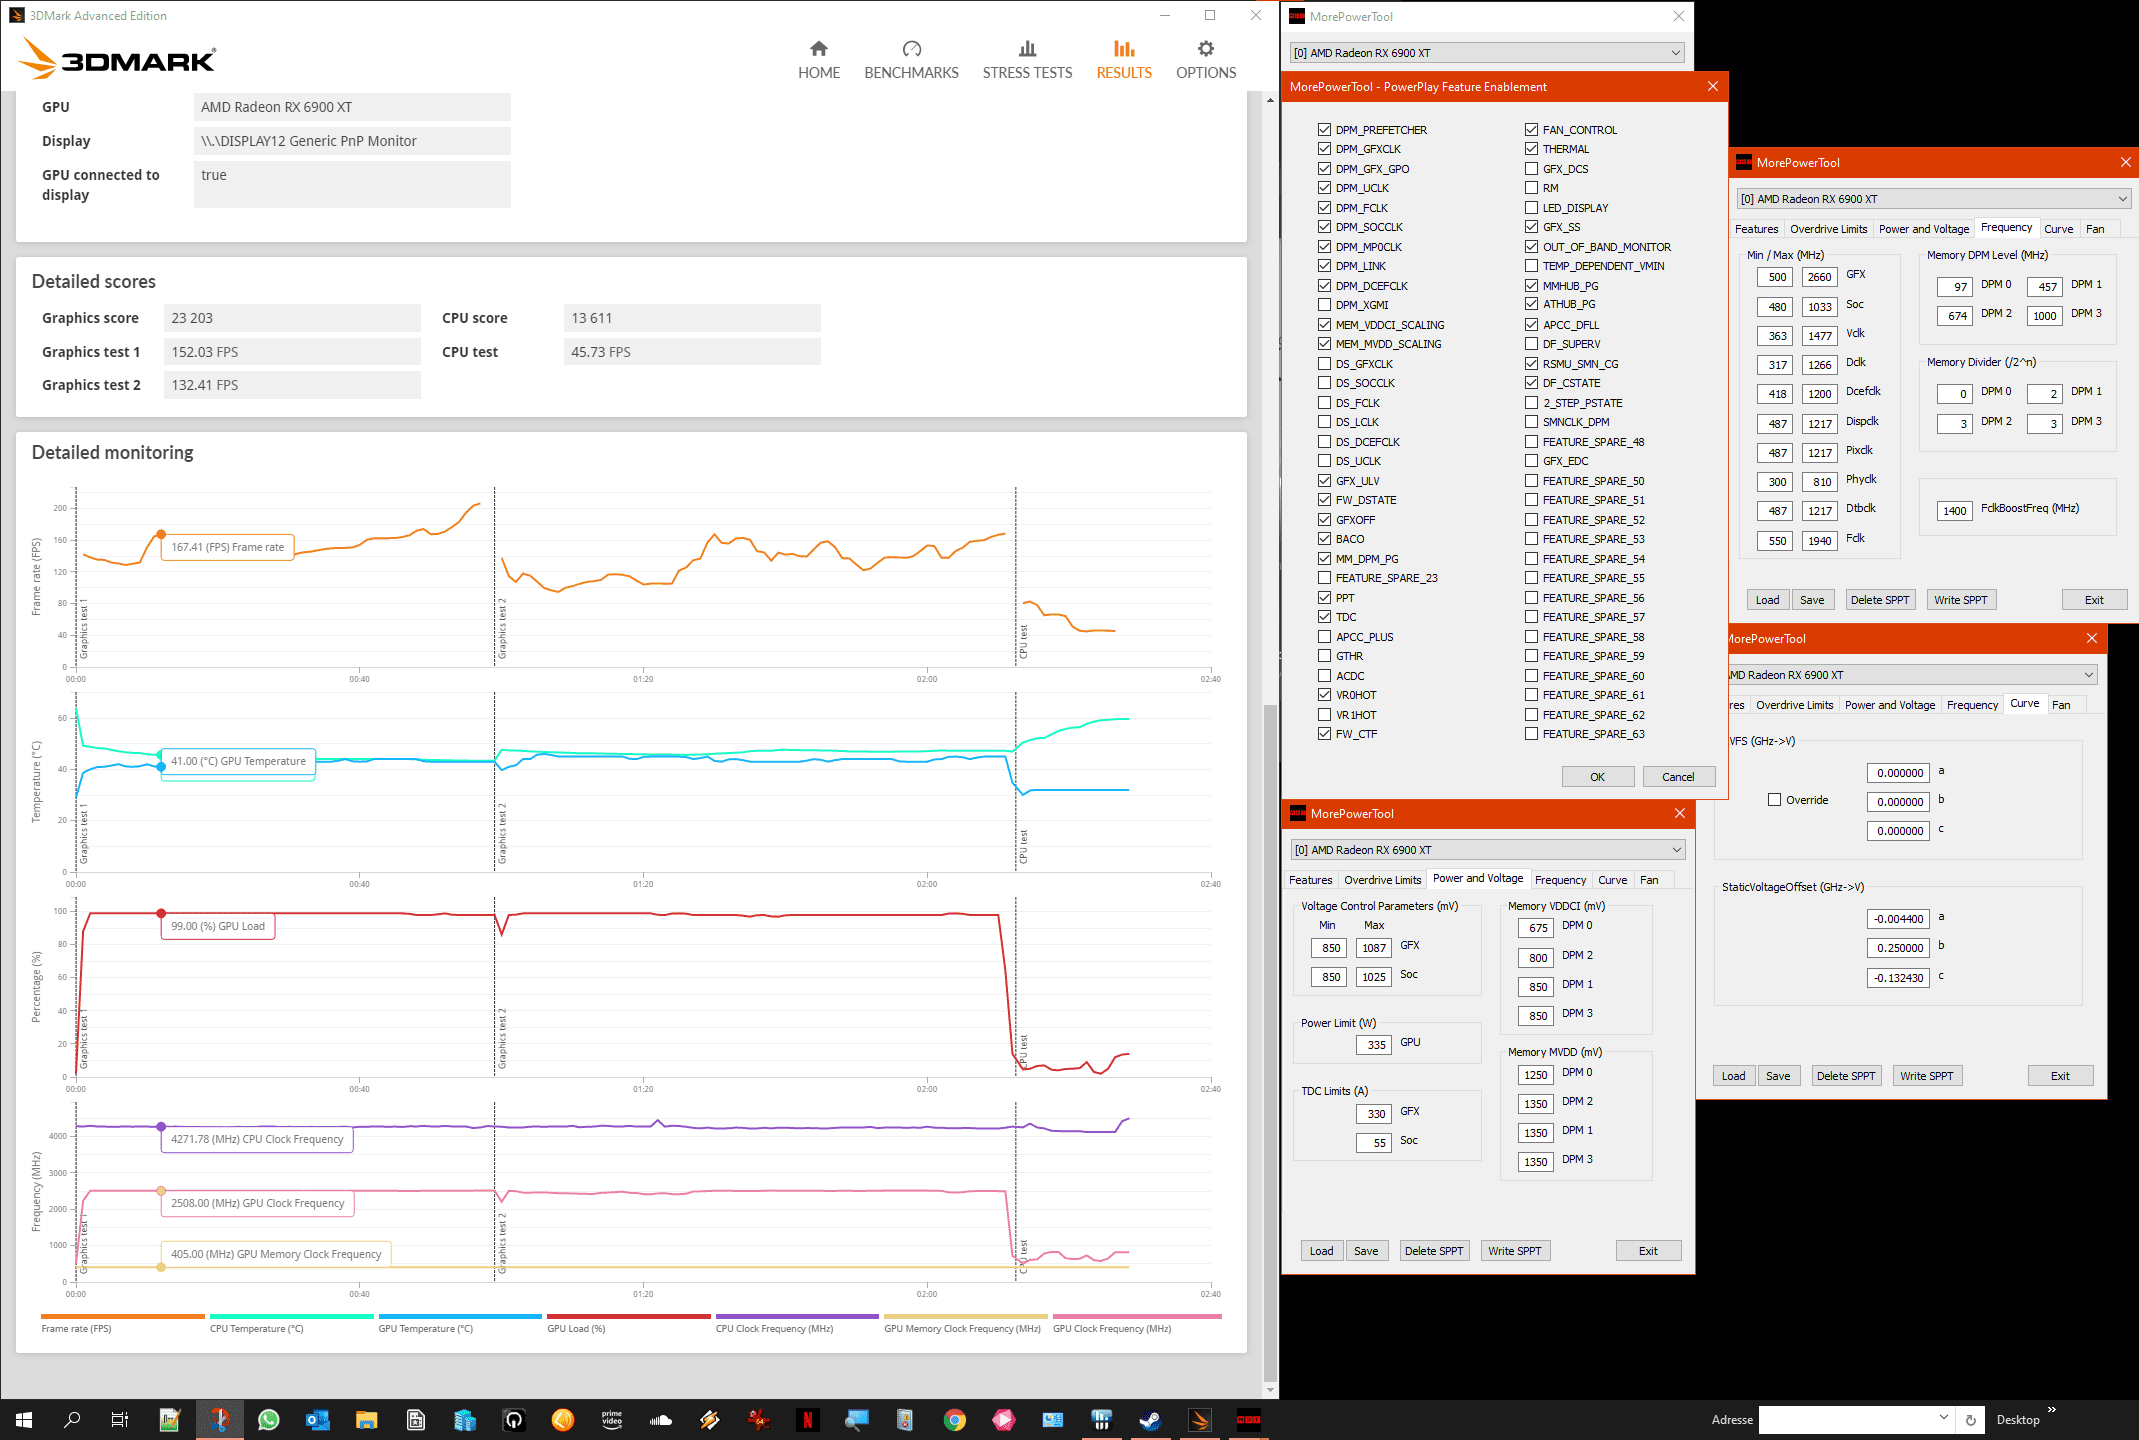The height and width of the screenshot is (1440, 2139).
Task: Click FclkBoostFreq field showing 1400
Action: pos(1955,511)
